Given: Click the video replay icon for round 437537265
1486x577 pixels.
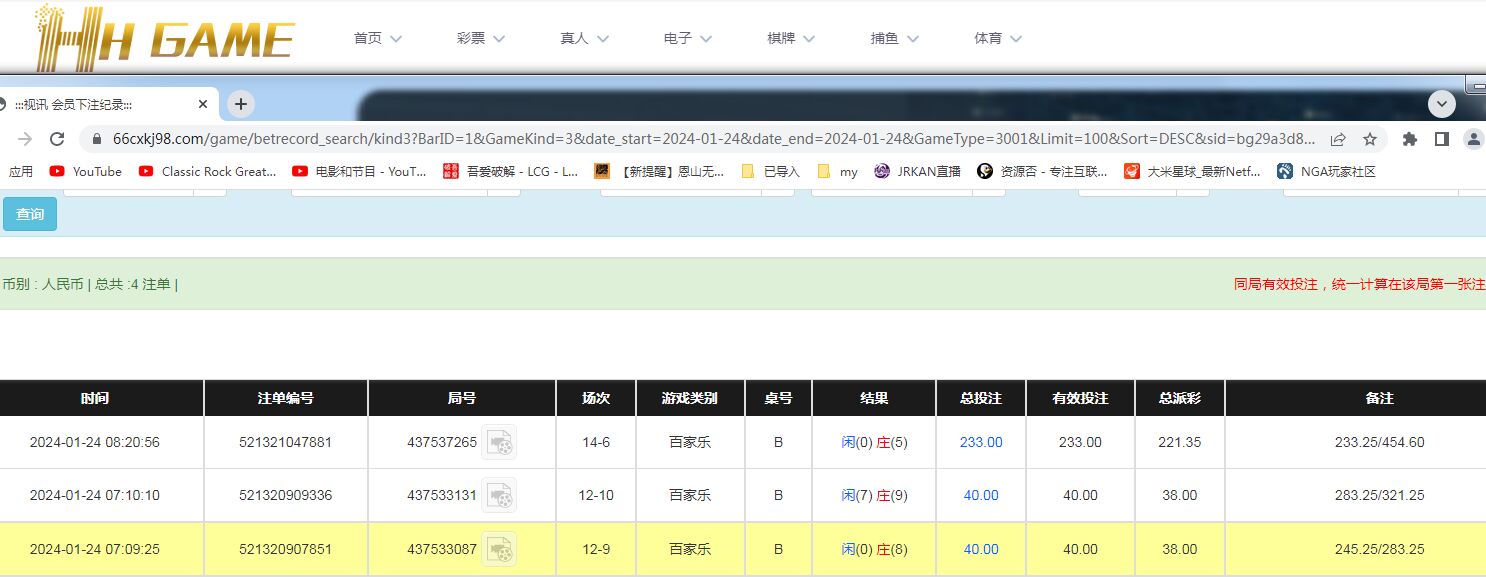Looking at the screenshot, I should click(499, 442).
